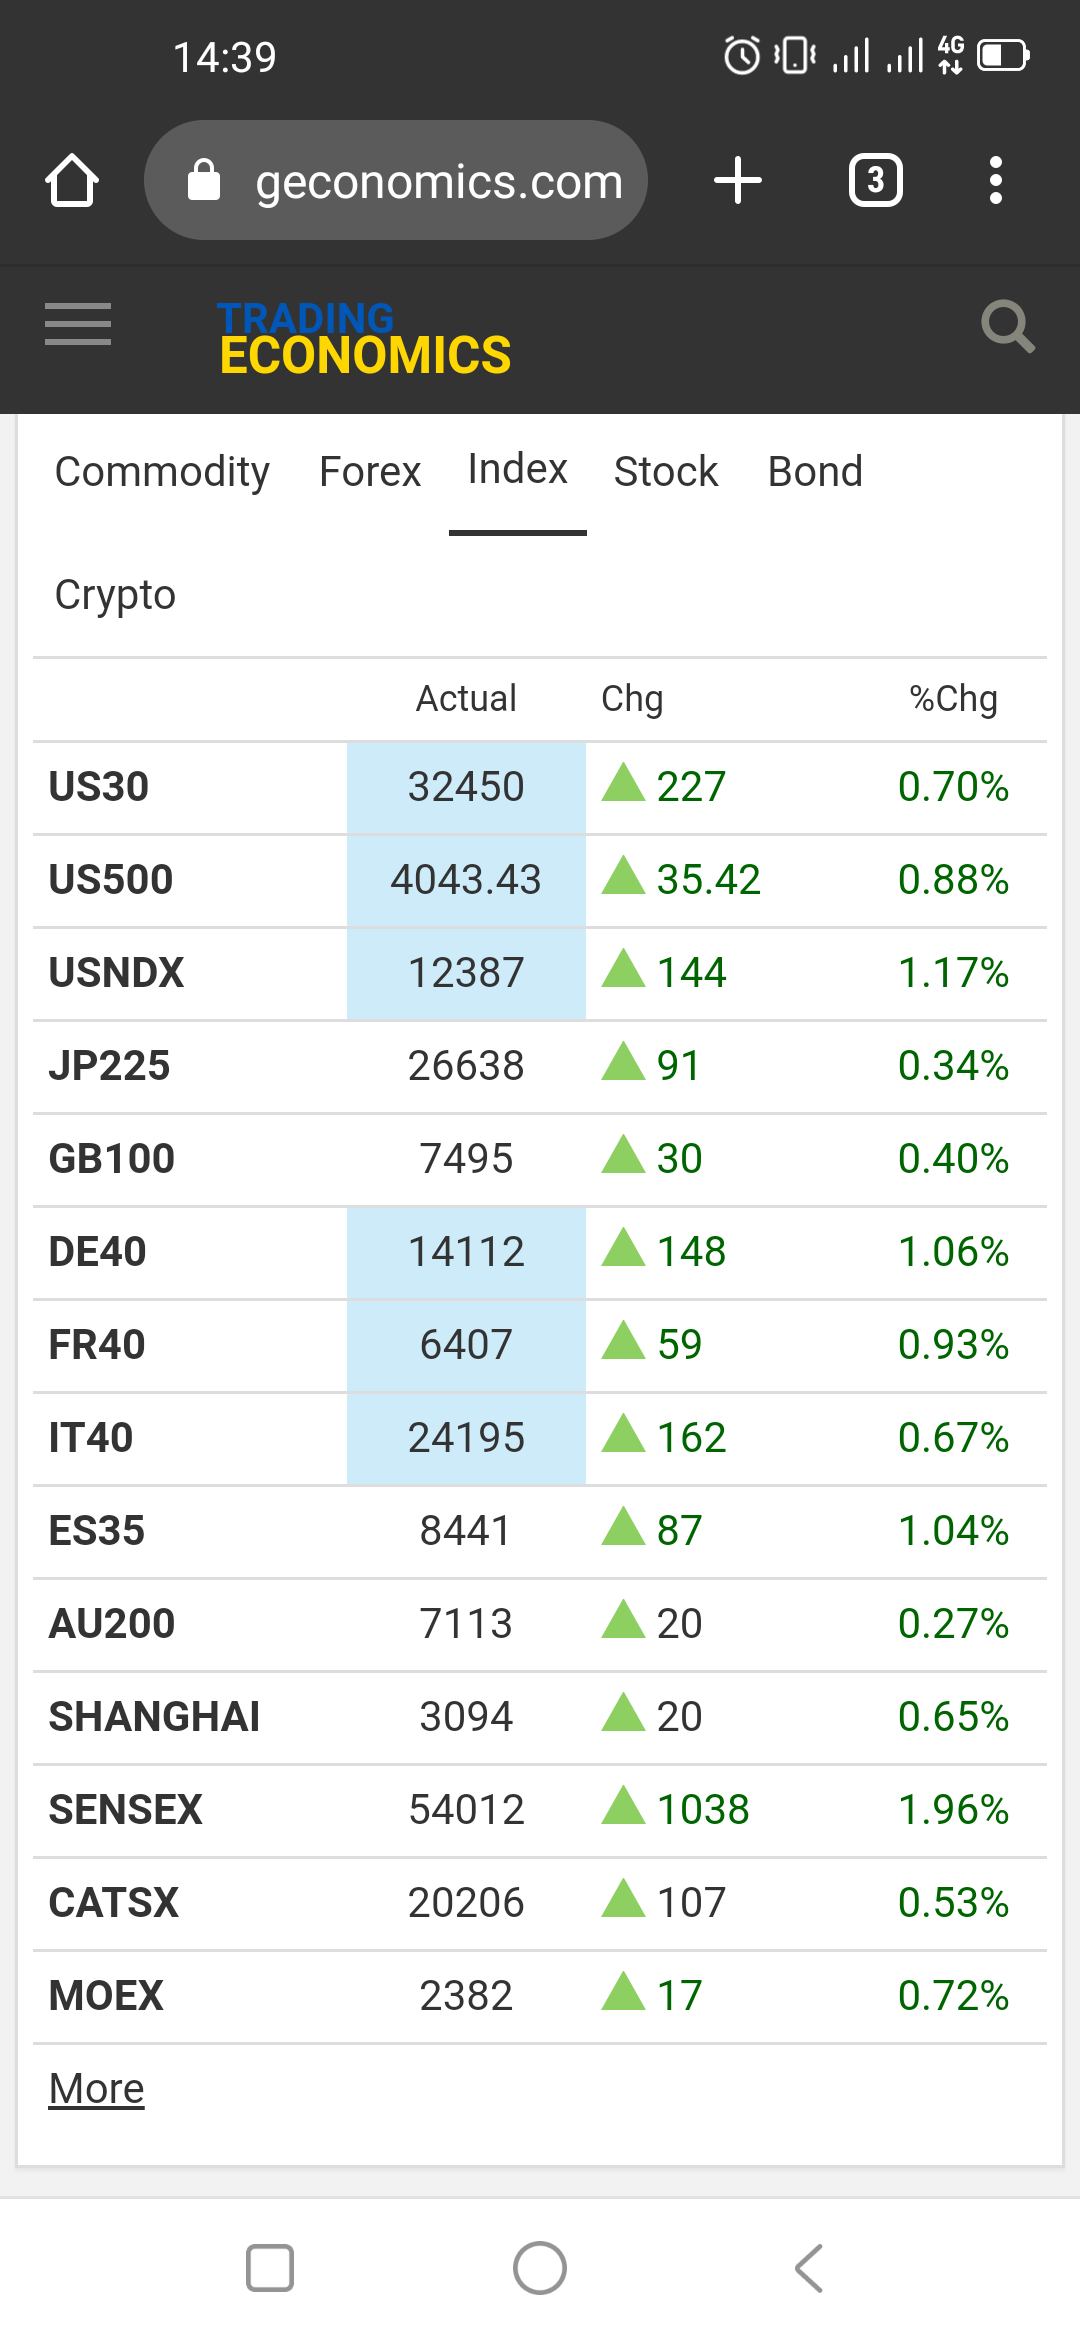Tap the Android recent apps square
This screenshot has width=1080, height=2340.
pyautogui.click(x=270, y=2267)
